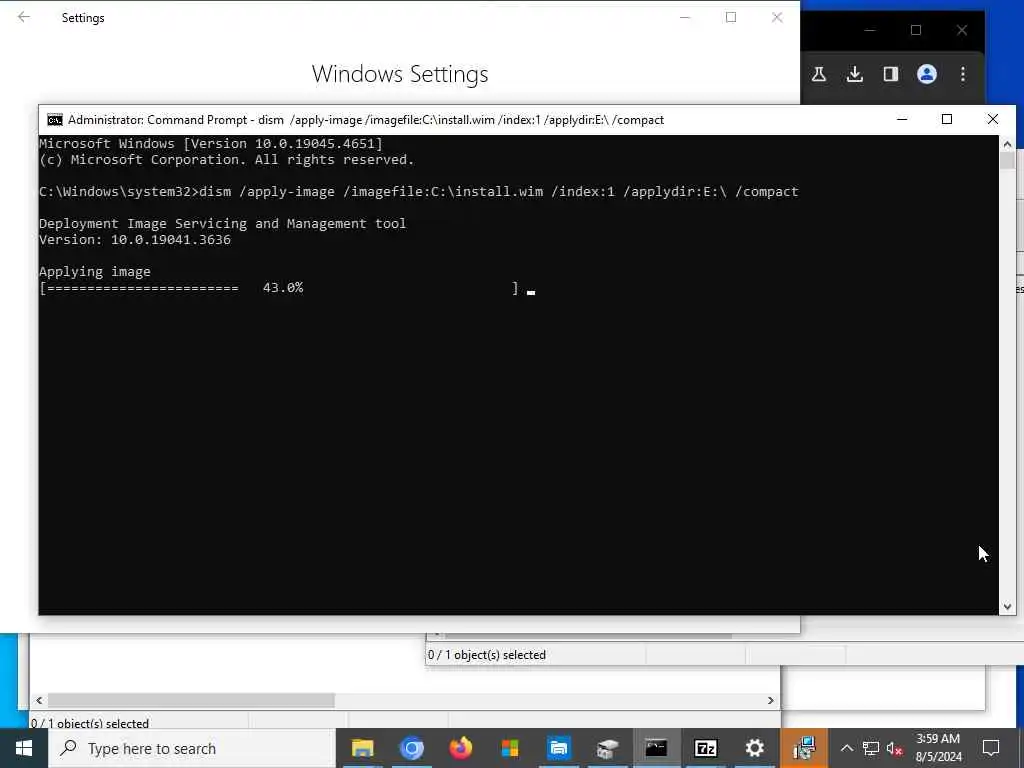Open the clock and date flyout
Viewport: 1024px width, 768px height.
[938, 748]
